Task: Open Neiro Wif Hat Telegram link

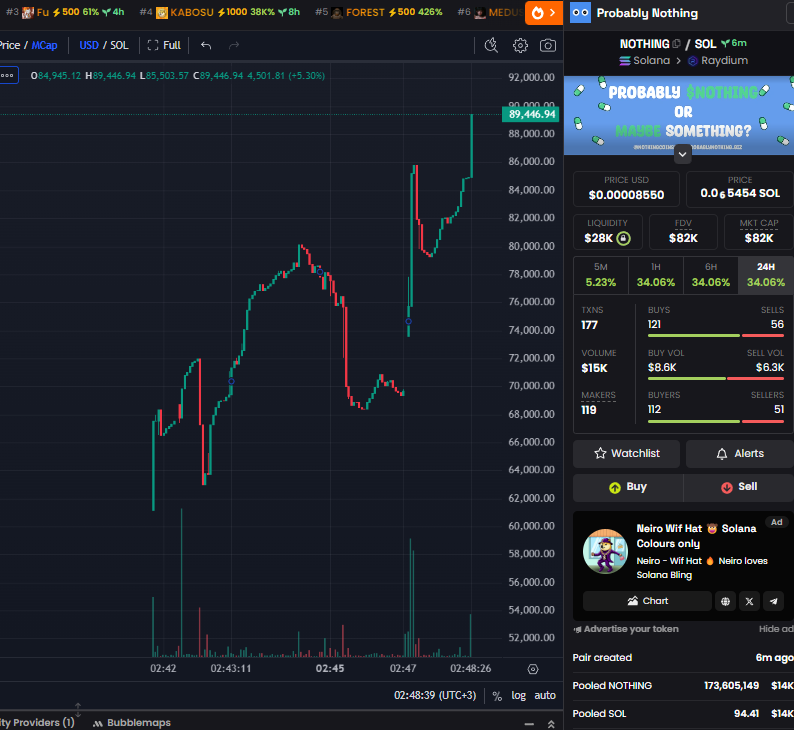Action: coord(774,601)
